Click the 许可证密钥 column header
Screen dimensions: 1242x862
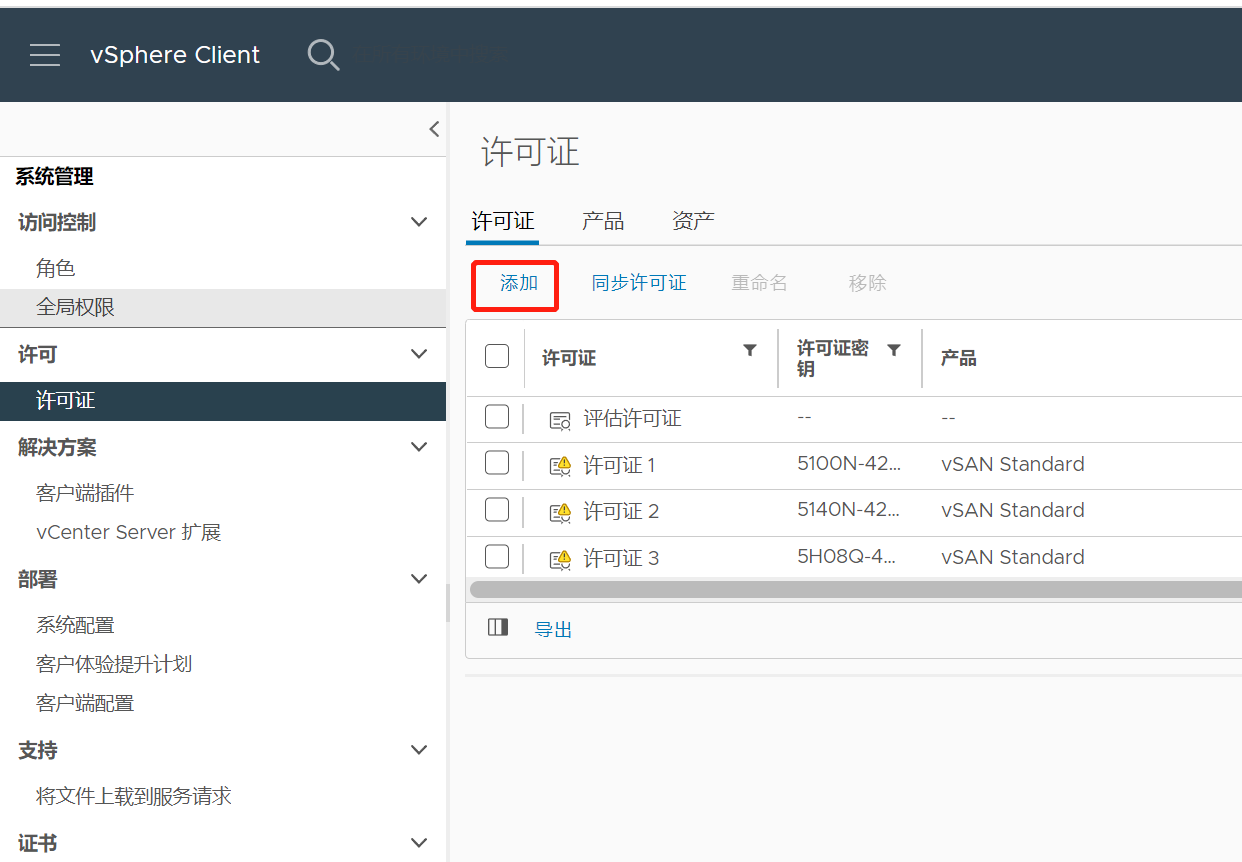(833, 358)
